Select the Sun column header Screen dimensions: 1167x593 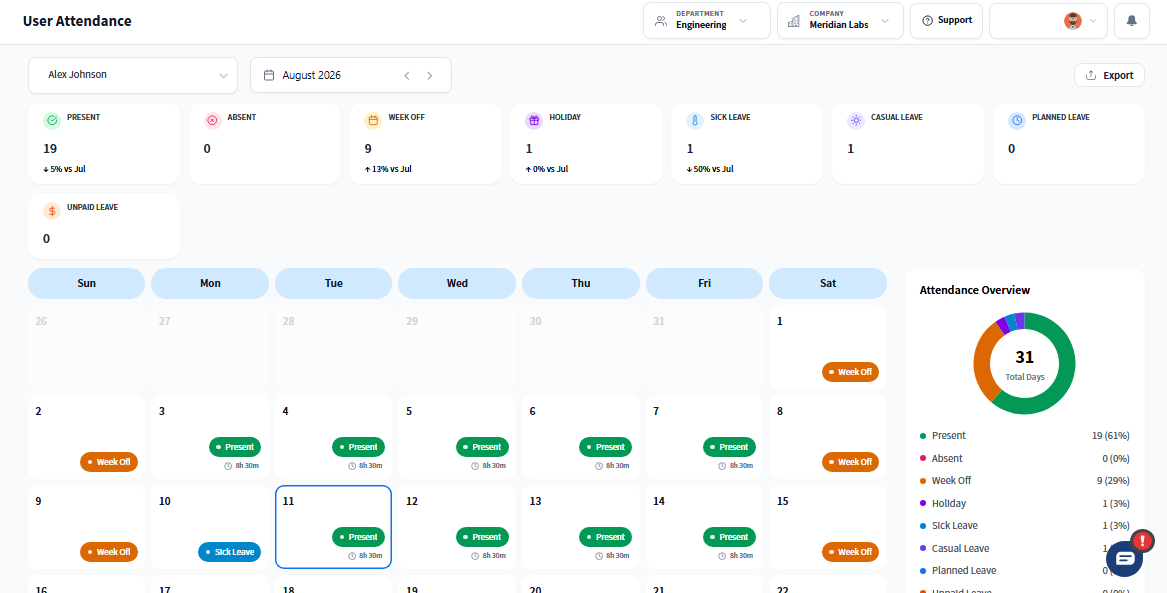coord(86,283)
